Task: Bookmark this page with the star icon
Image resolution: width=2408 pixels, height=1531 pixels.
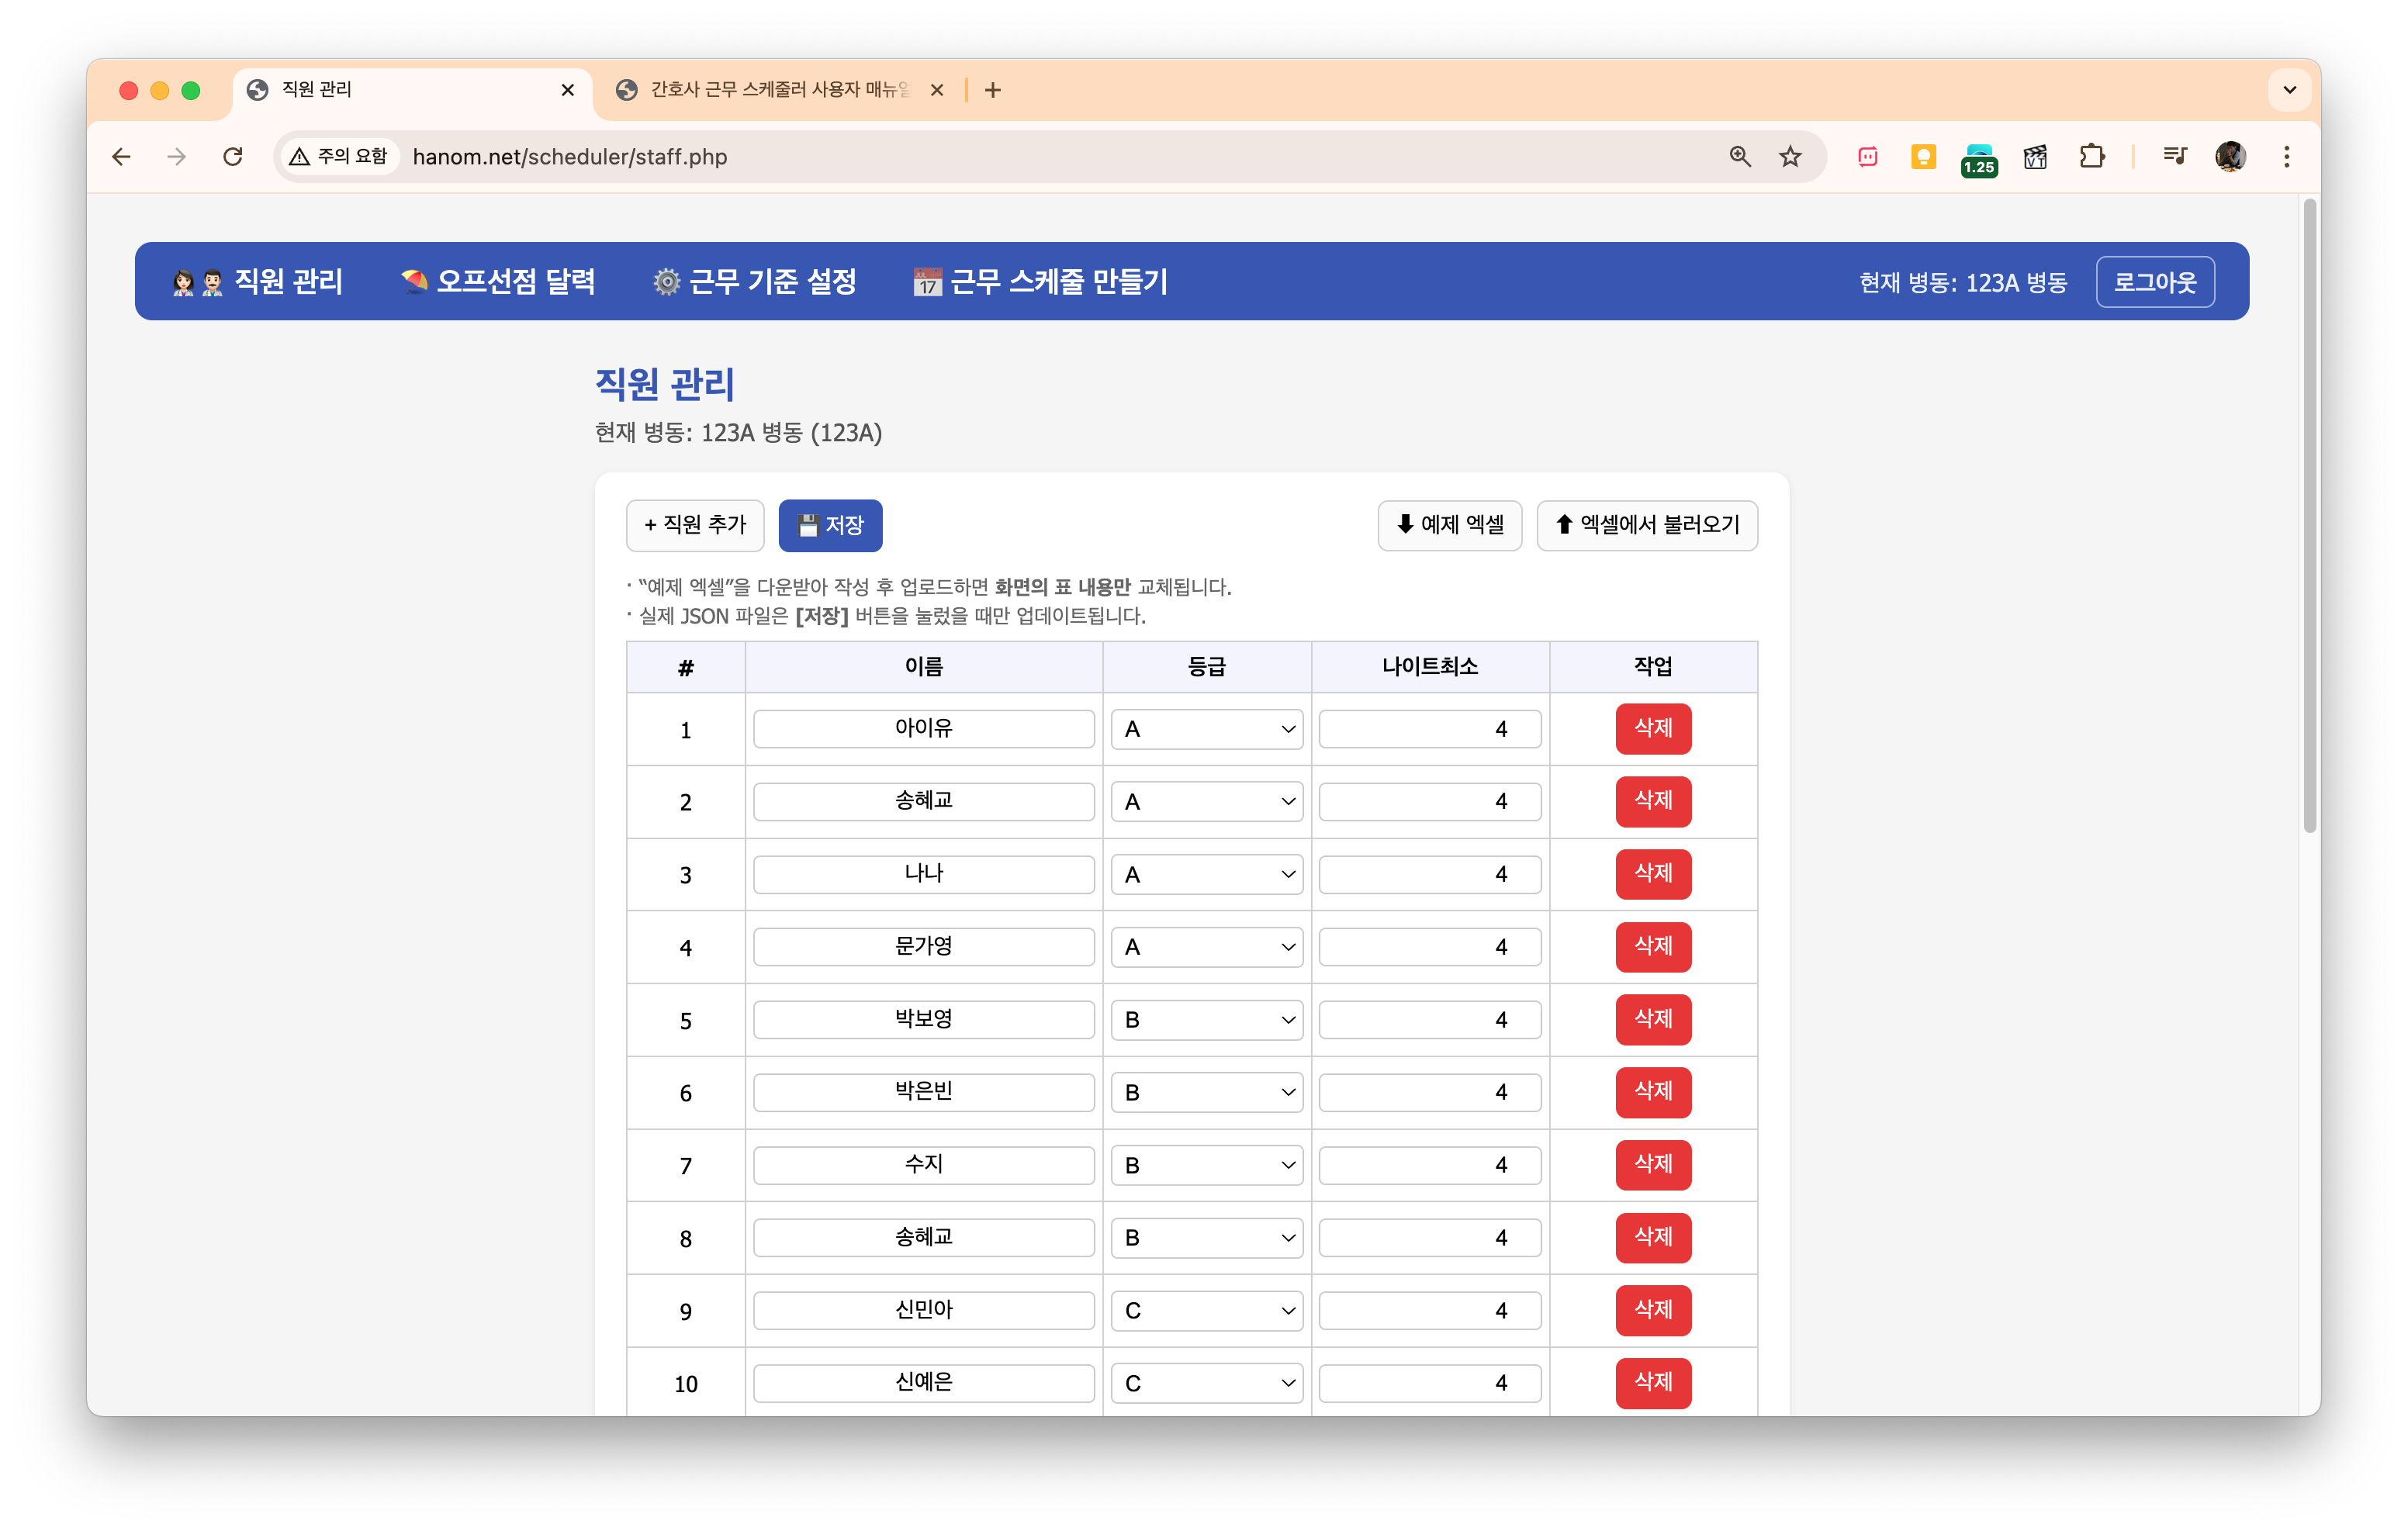Action: click(x=1790, y=156)
